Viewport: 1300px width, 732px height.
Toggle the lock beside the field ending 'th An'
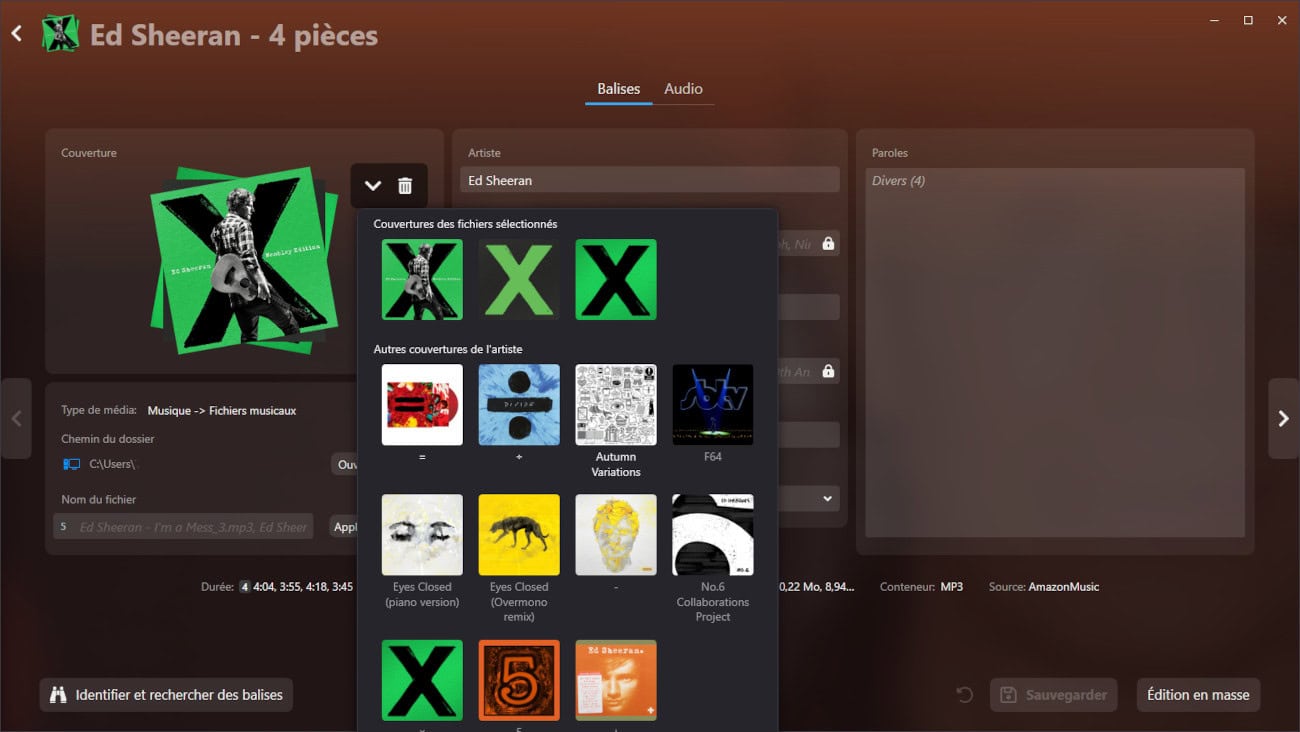tap(828, 371)
